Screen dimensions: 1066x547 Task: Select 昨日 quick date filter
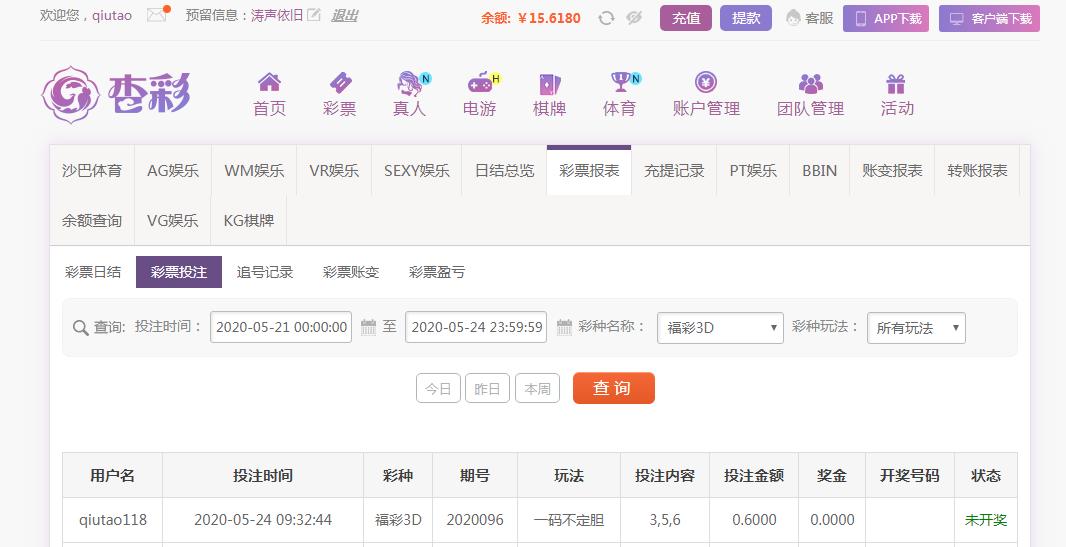[487, 389]
